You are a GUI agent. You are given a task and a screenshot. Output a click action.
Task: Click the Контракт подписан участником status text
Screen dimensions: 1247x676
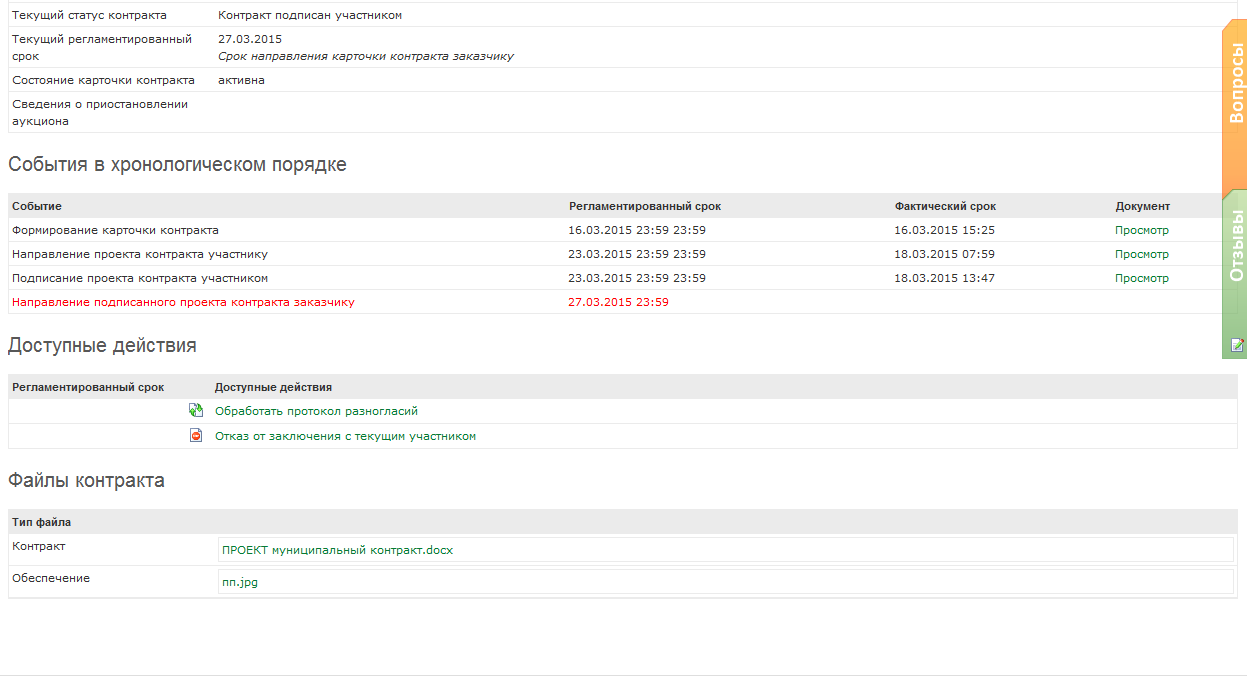pyautogui.click(x=310, y=15)
